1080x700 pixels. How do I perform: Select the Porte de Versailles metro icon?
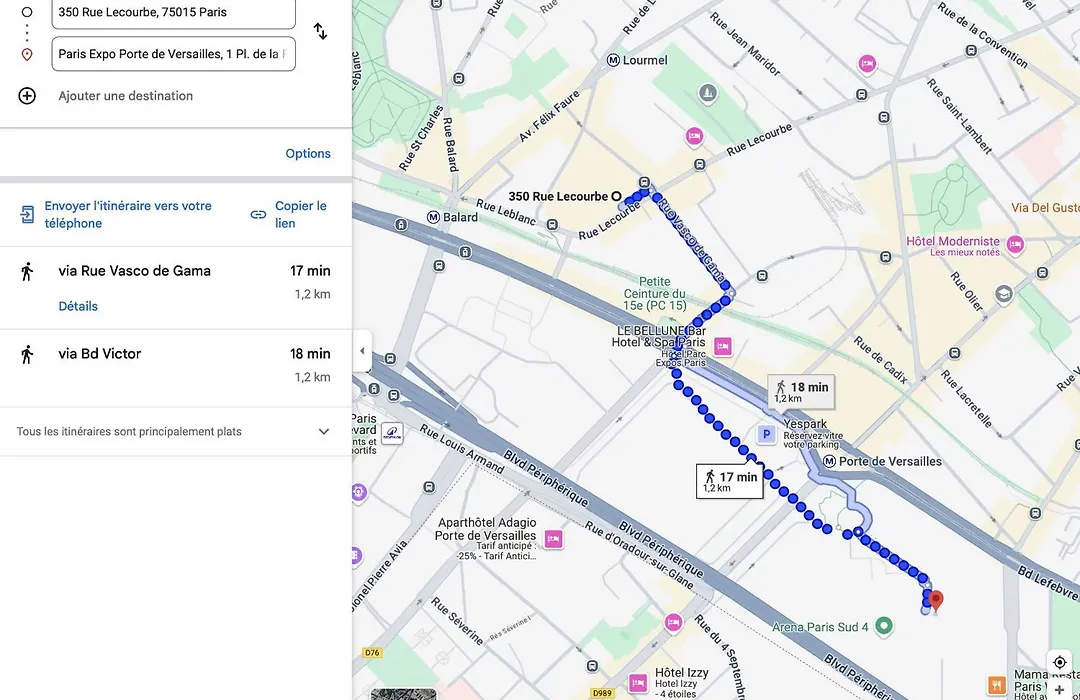point(829,461)
